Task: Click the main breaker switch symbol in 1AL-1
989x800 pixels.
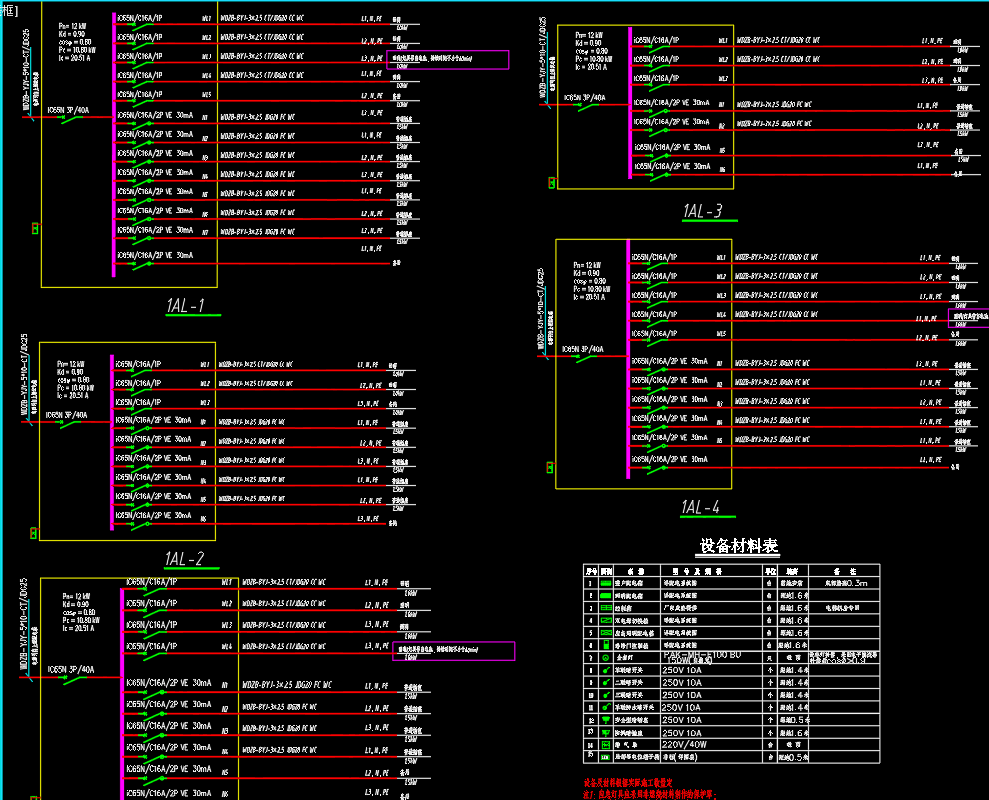Action: tap(70, 117)
